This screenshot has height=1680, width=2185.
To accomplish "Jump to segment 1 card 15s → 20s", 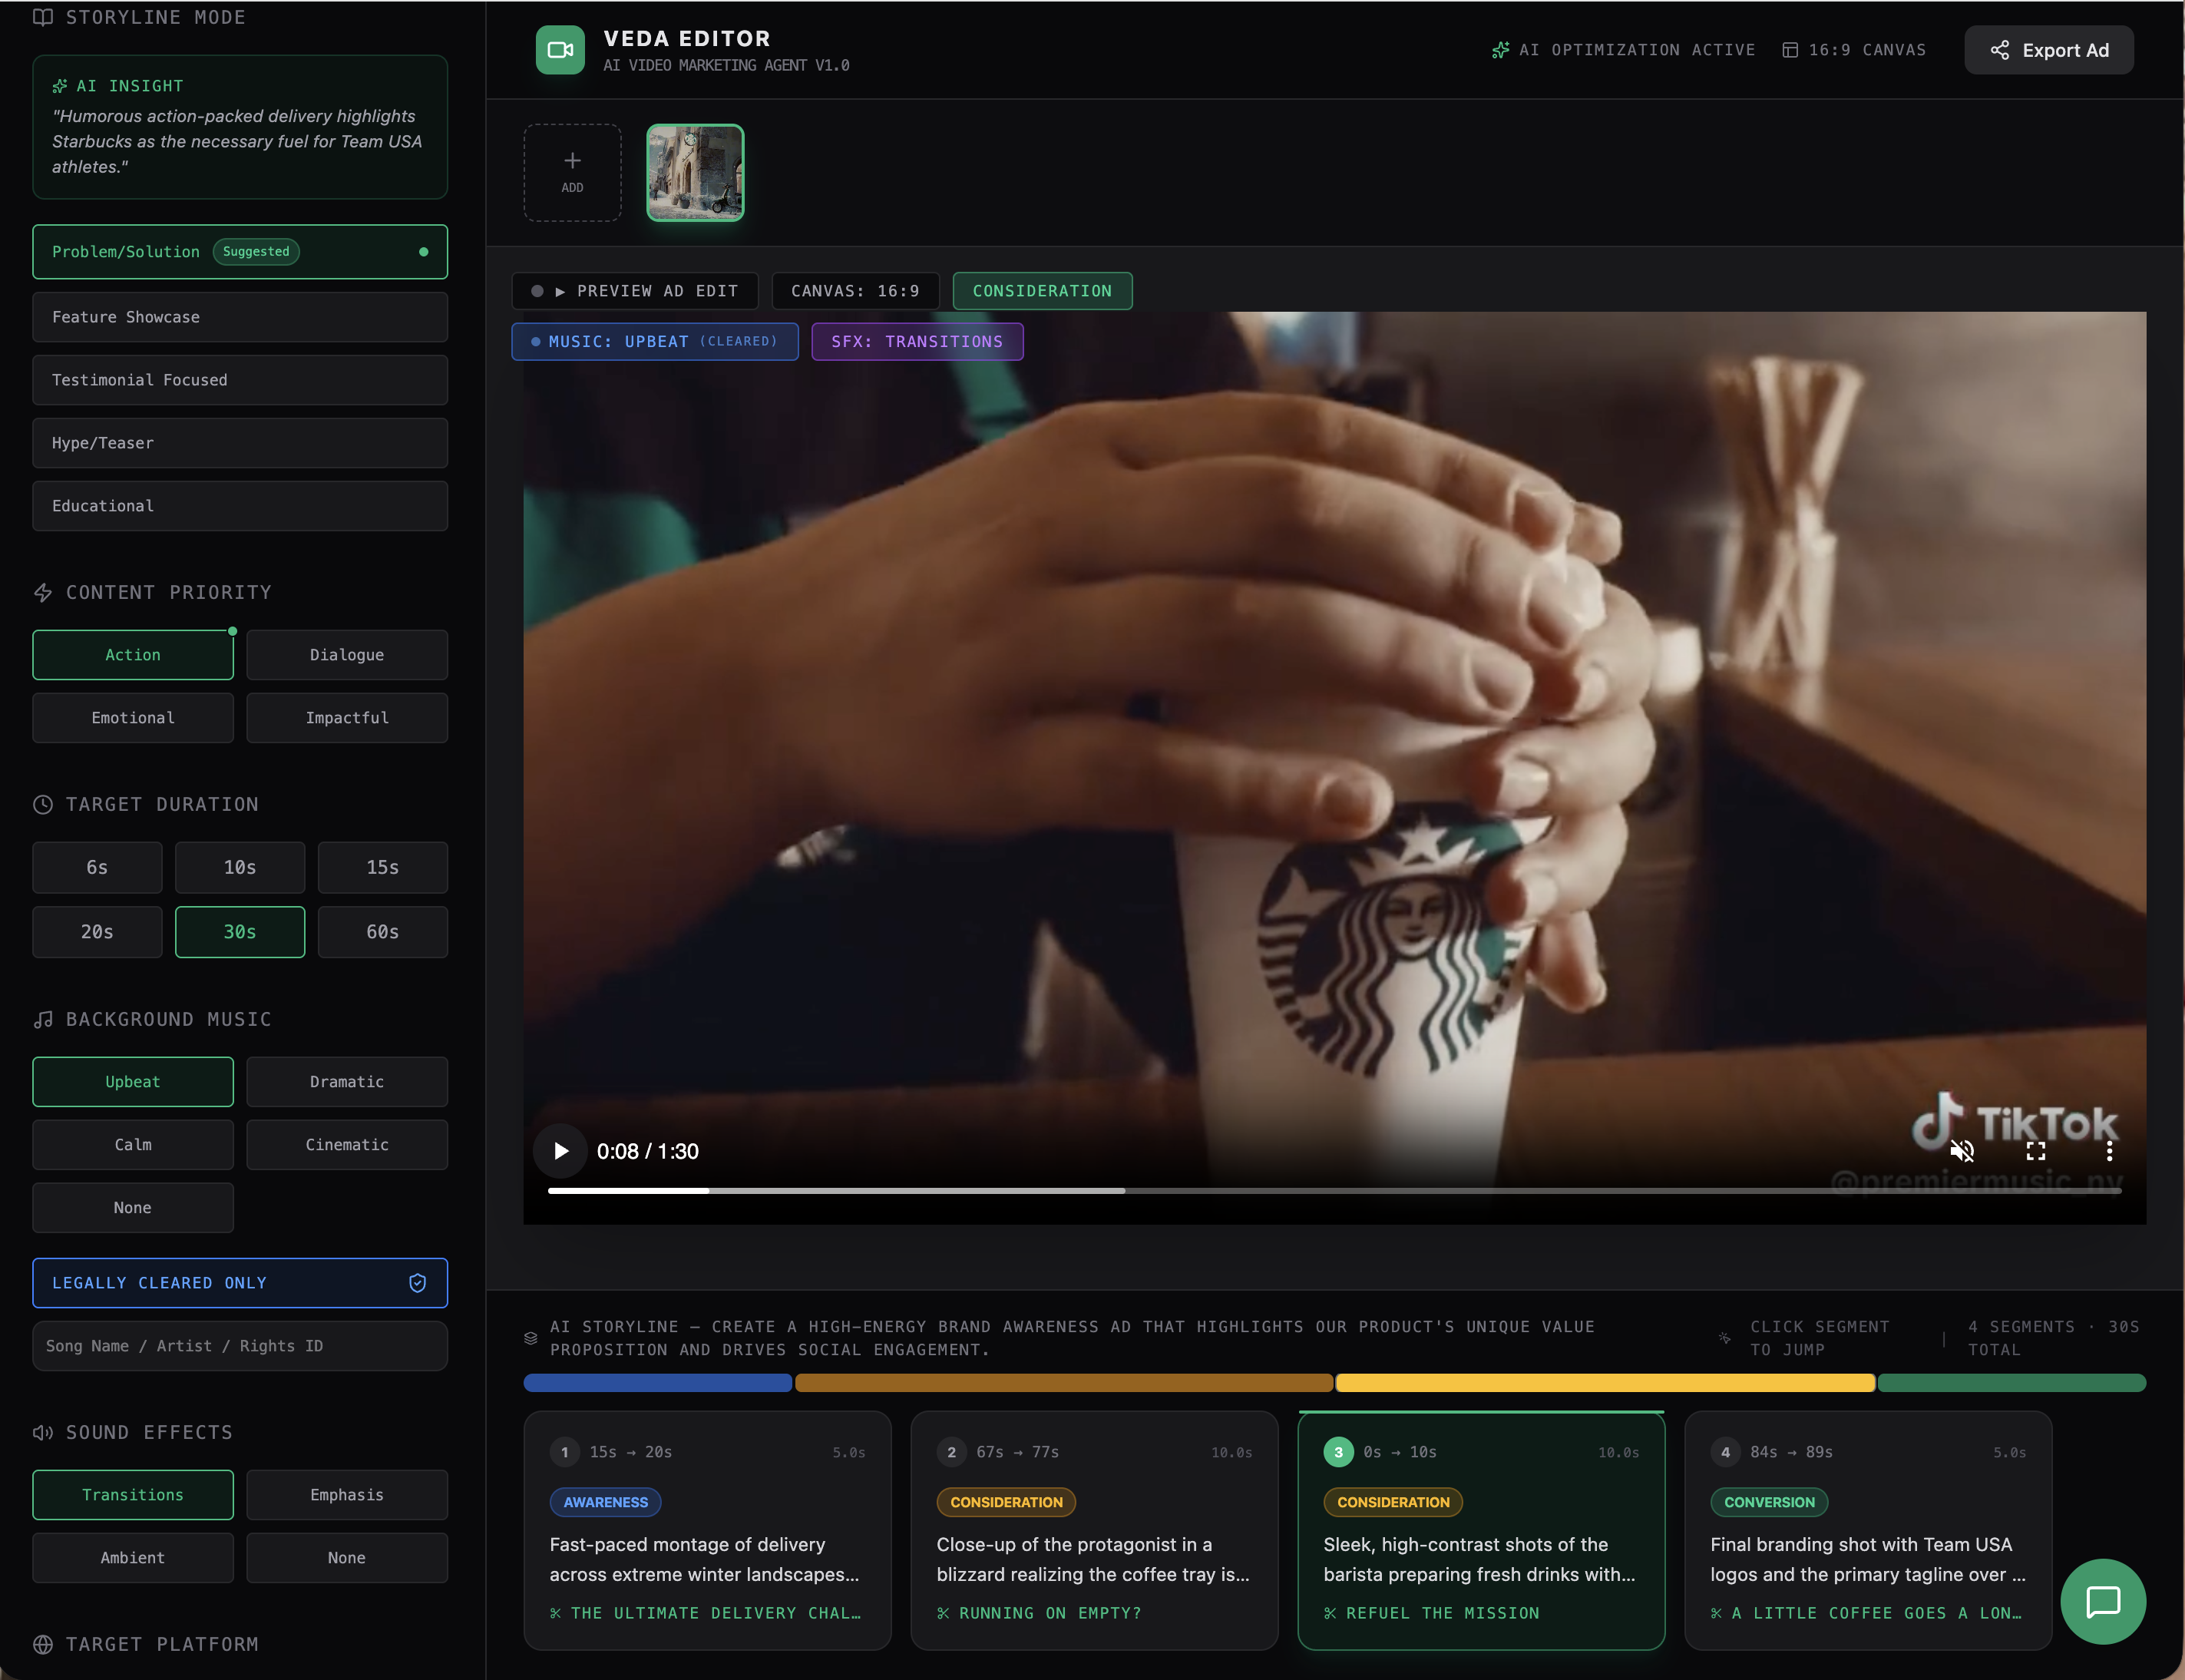I will [707, 1530].
